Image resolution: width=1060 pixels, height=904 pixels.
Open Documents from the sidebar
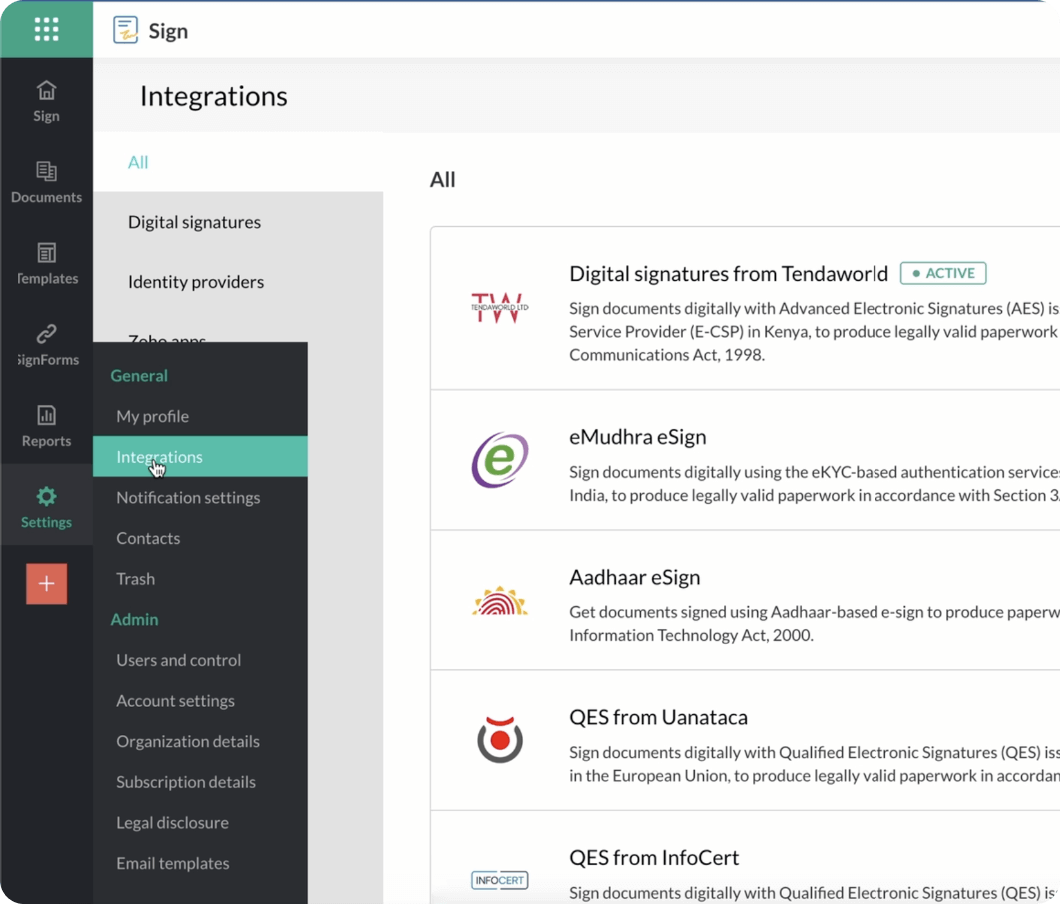46,172
